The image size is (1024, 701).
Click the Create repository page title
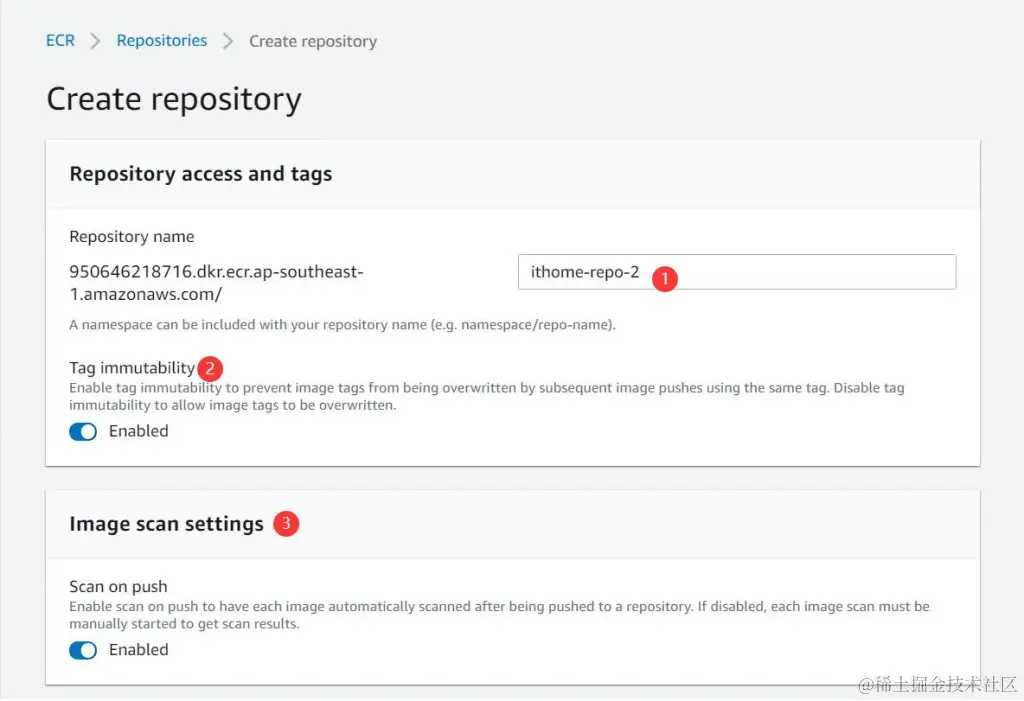coord(174,99)
